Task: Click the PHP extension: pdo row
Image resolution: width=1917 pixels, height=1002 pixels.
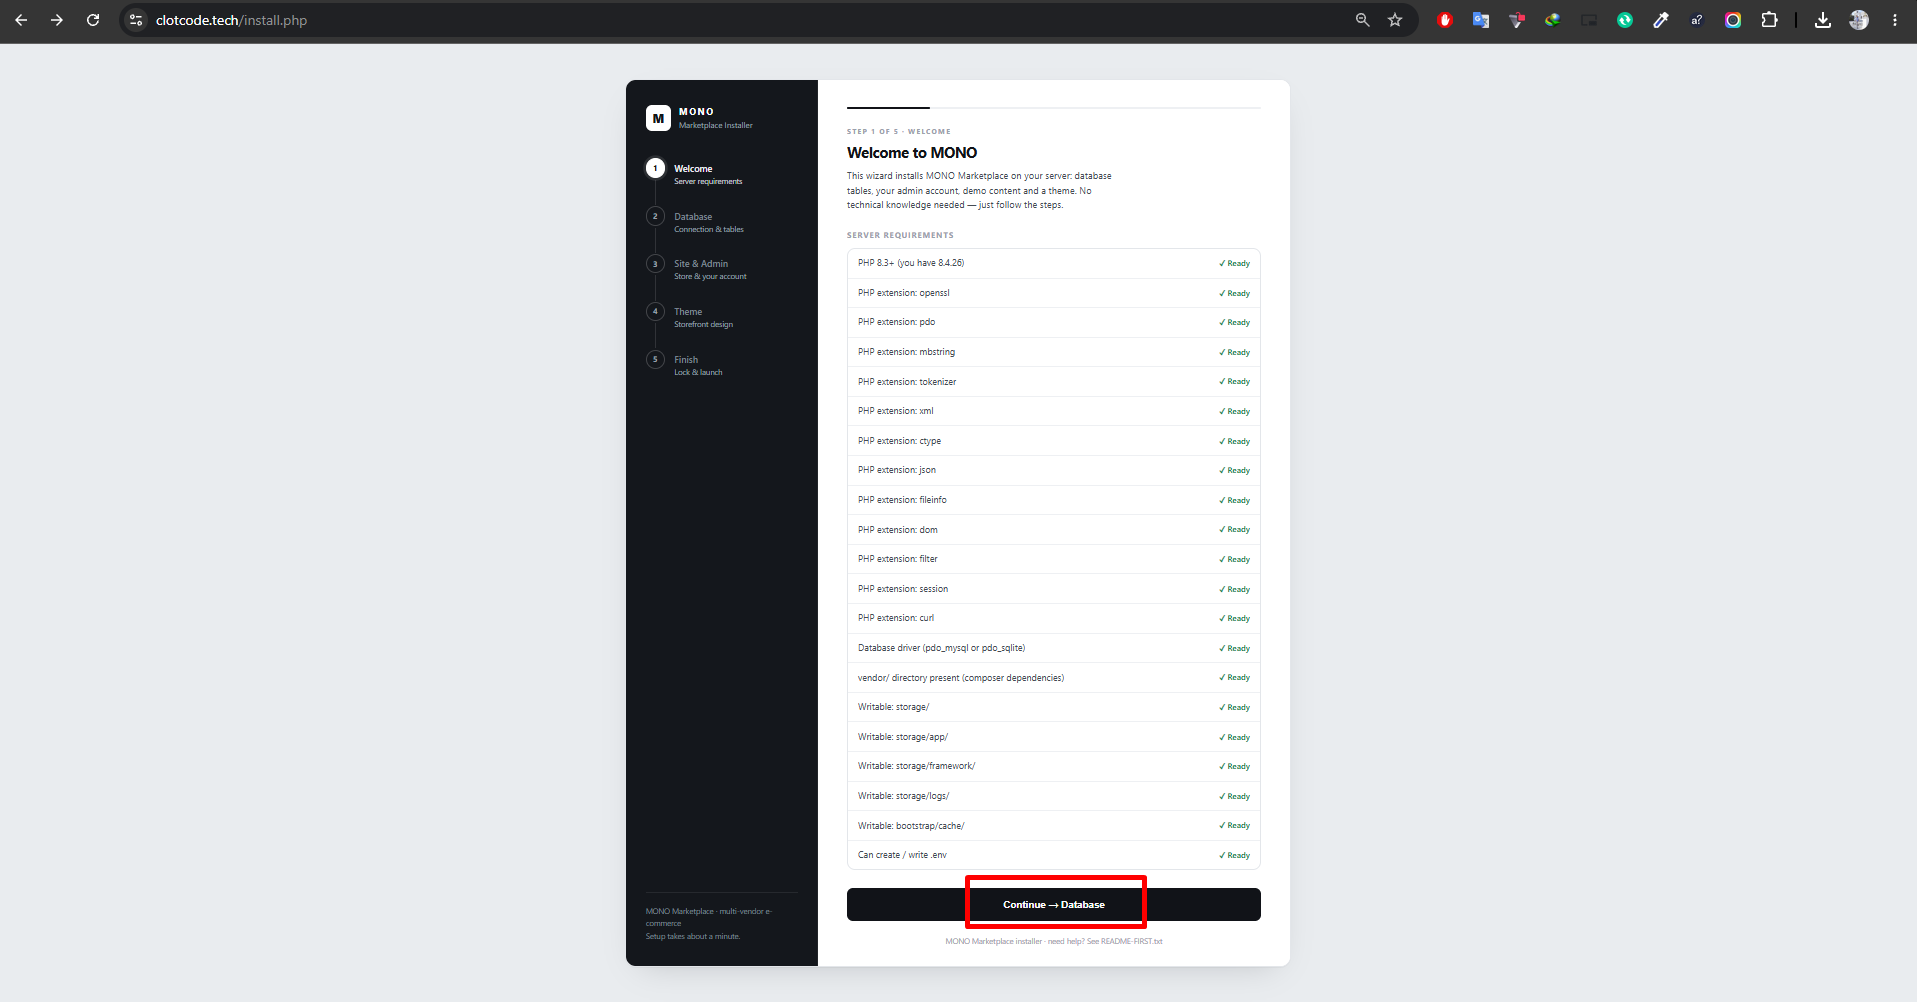Action: (1054, 322)
